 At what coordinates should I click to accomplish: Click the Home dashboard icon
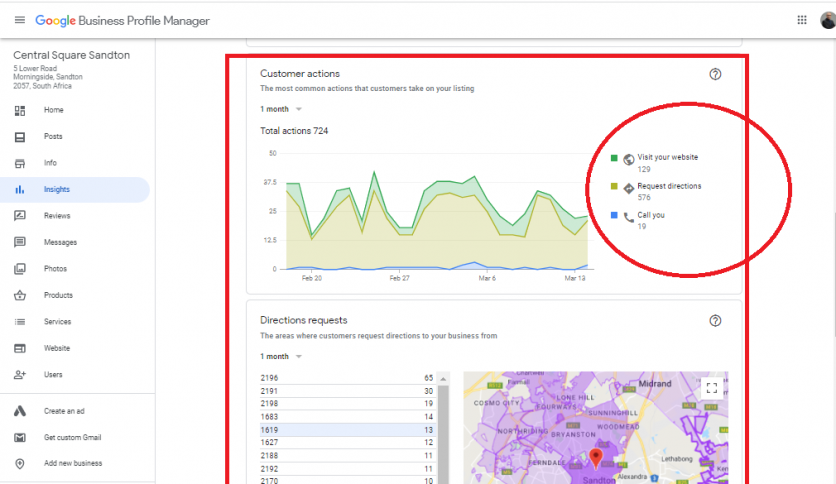(20, 110)
